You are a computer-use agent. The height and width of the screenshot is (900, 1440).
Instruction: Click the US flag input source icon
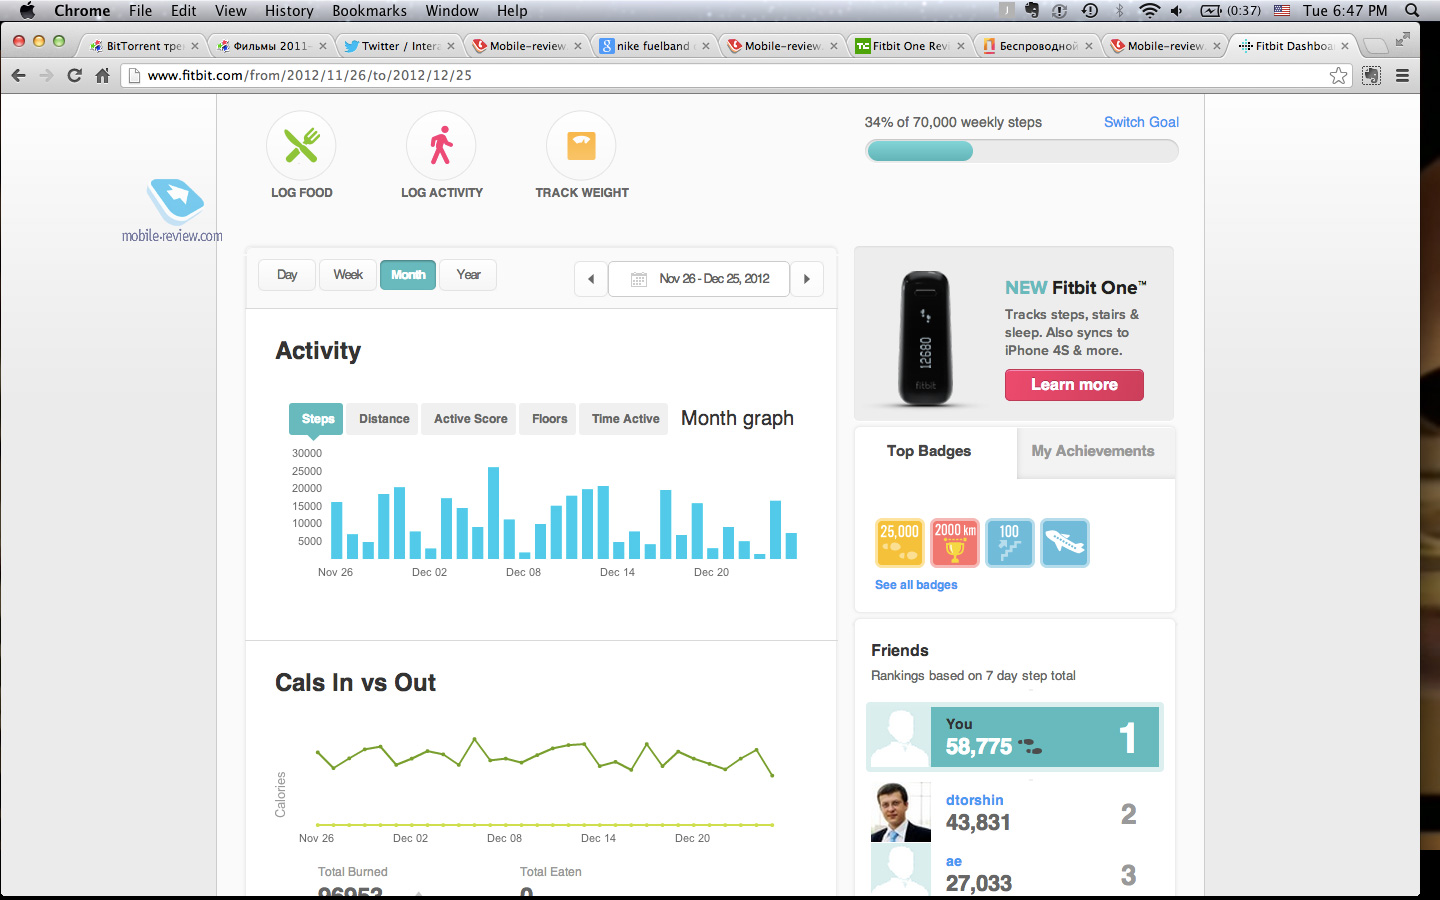click(x=1282, y=11)
